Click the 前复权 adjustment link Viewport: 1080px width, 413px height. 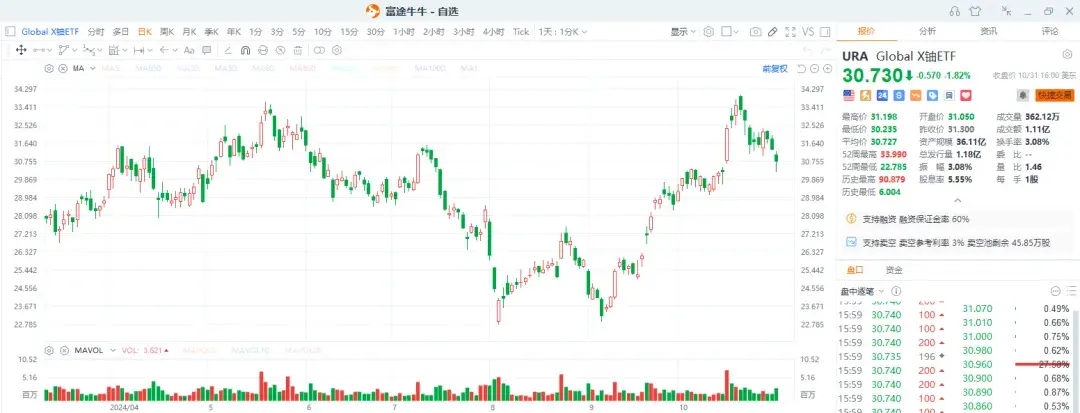(x=775, y=68)
